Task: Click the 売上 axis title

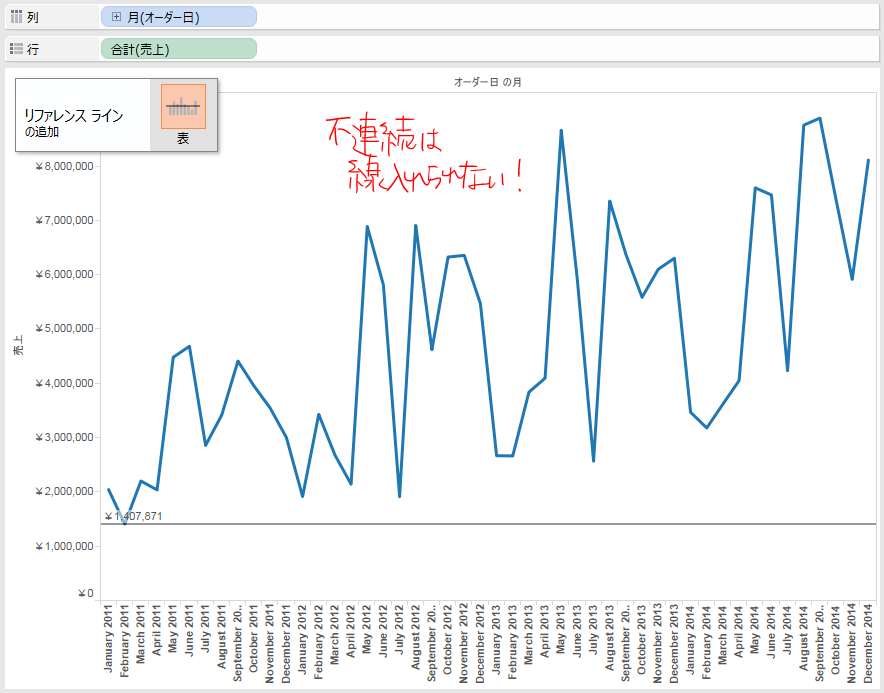Action: tap(19, 345)
